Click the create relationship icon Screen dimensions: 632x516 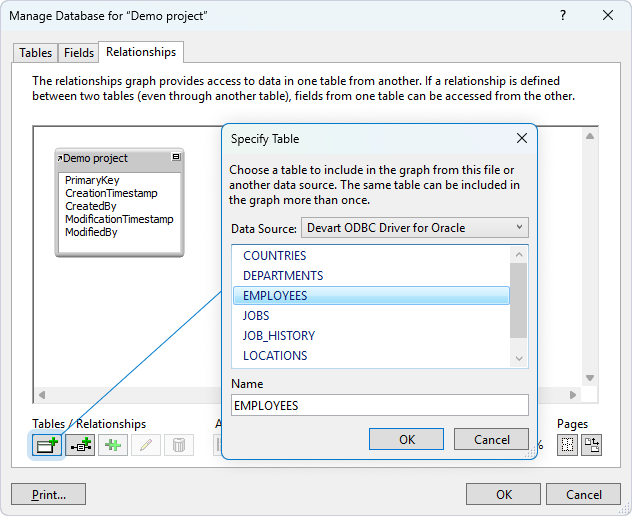[80, 445]
